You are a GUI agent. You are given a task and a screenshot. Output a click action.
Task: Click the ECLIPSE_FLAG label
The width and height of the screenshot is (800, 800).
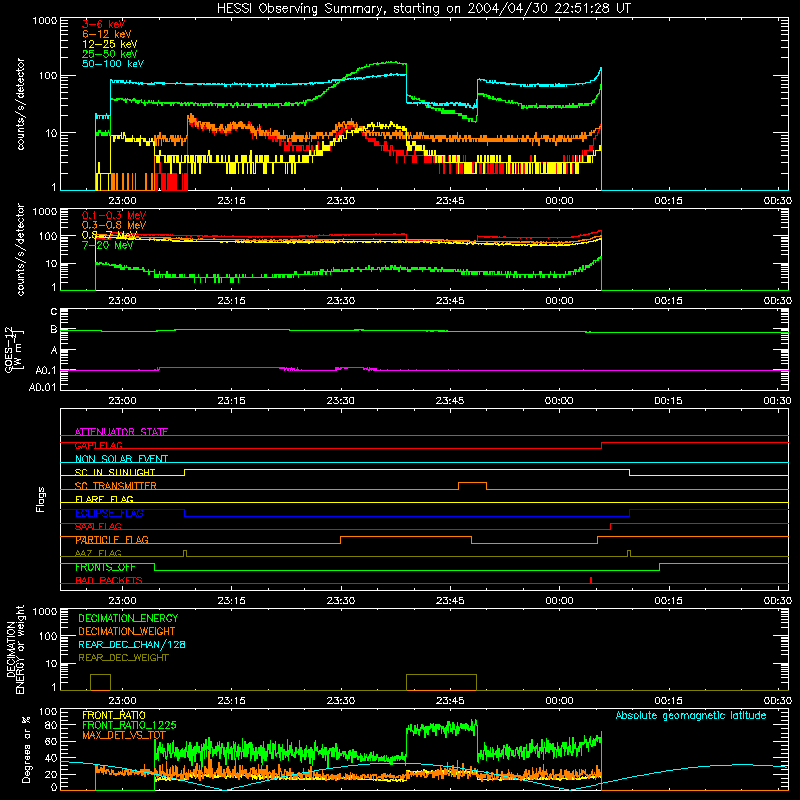point(109,513)
